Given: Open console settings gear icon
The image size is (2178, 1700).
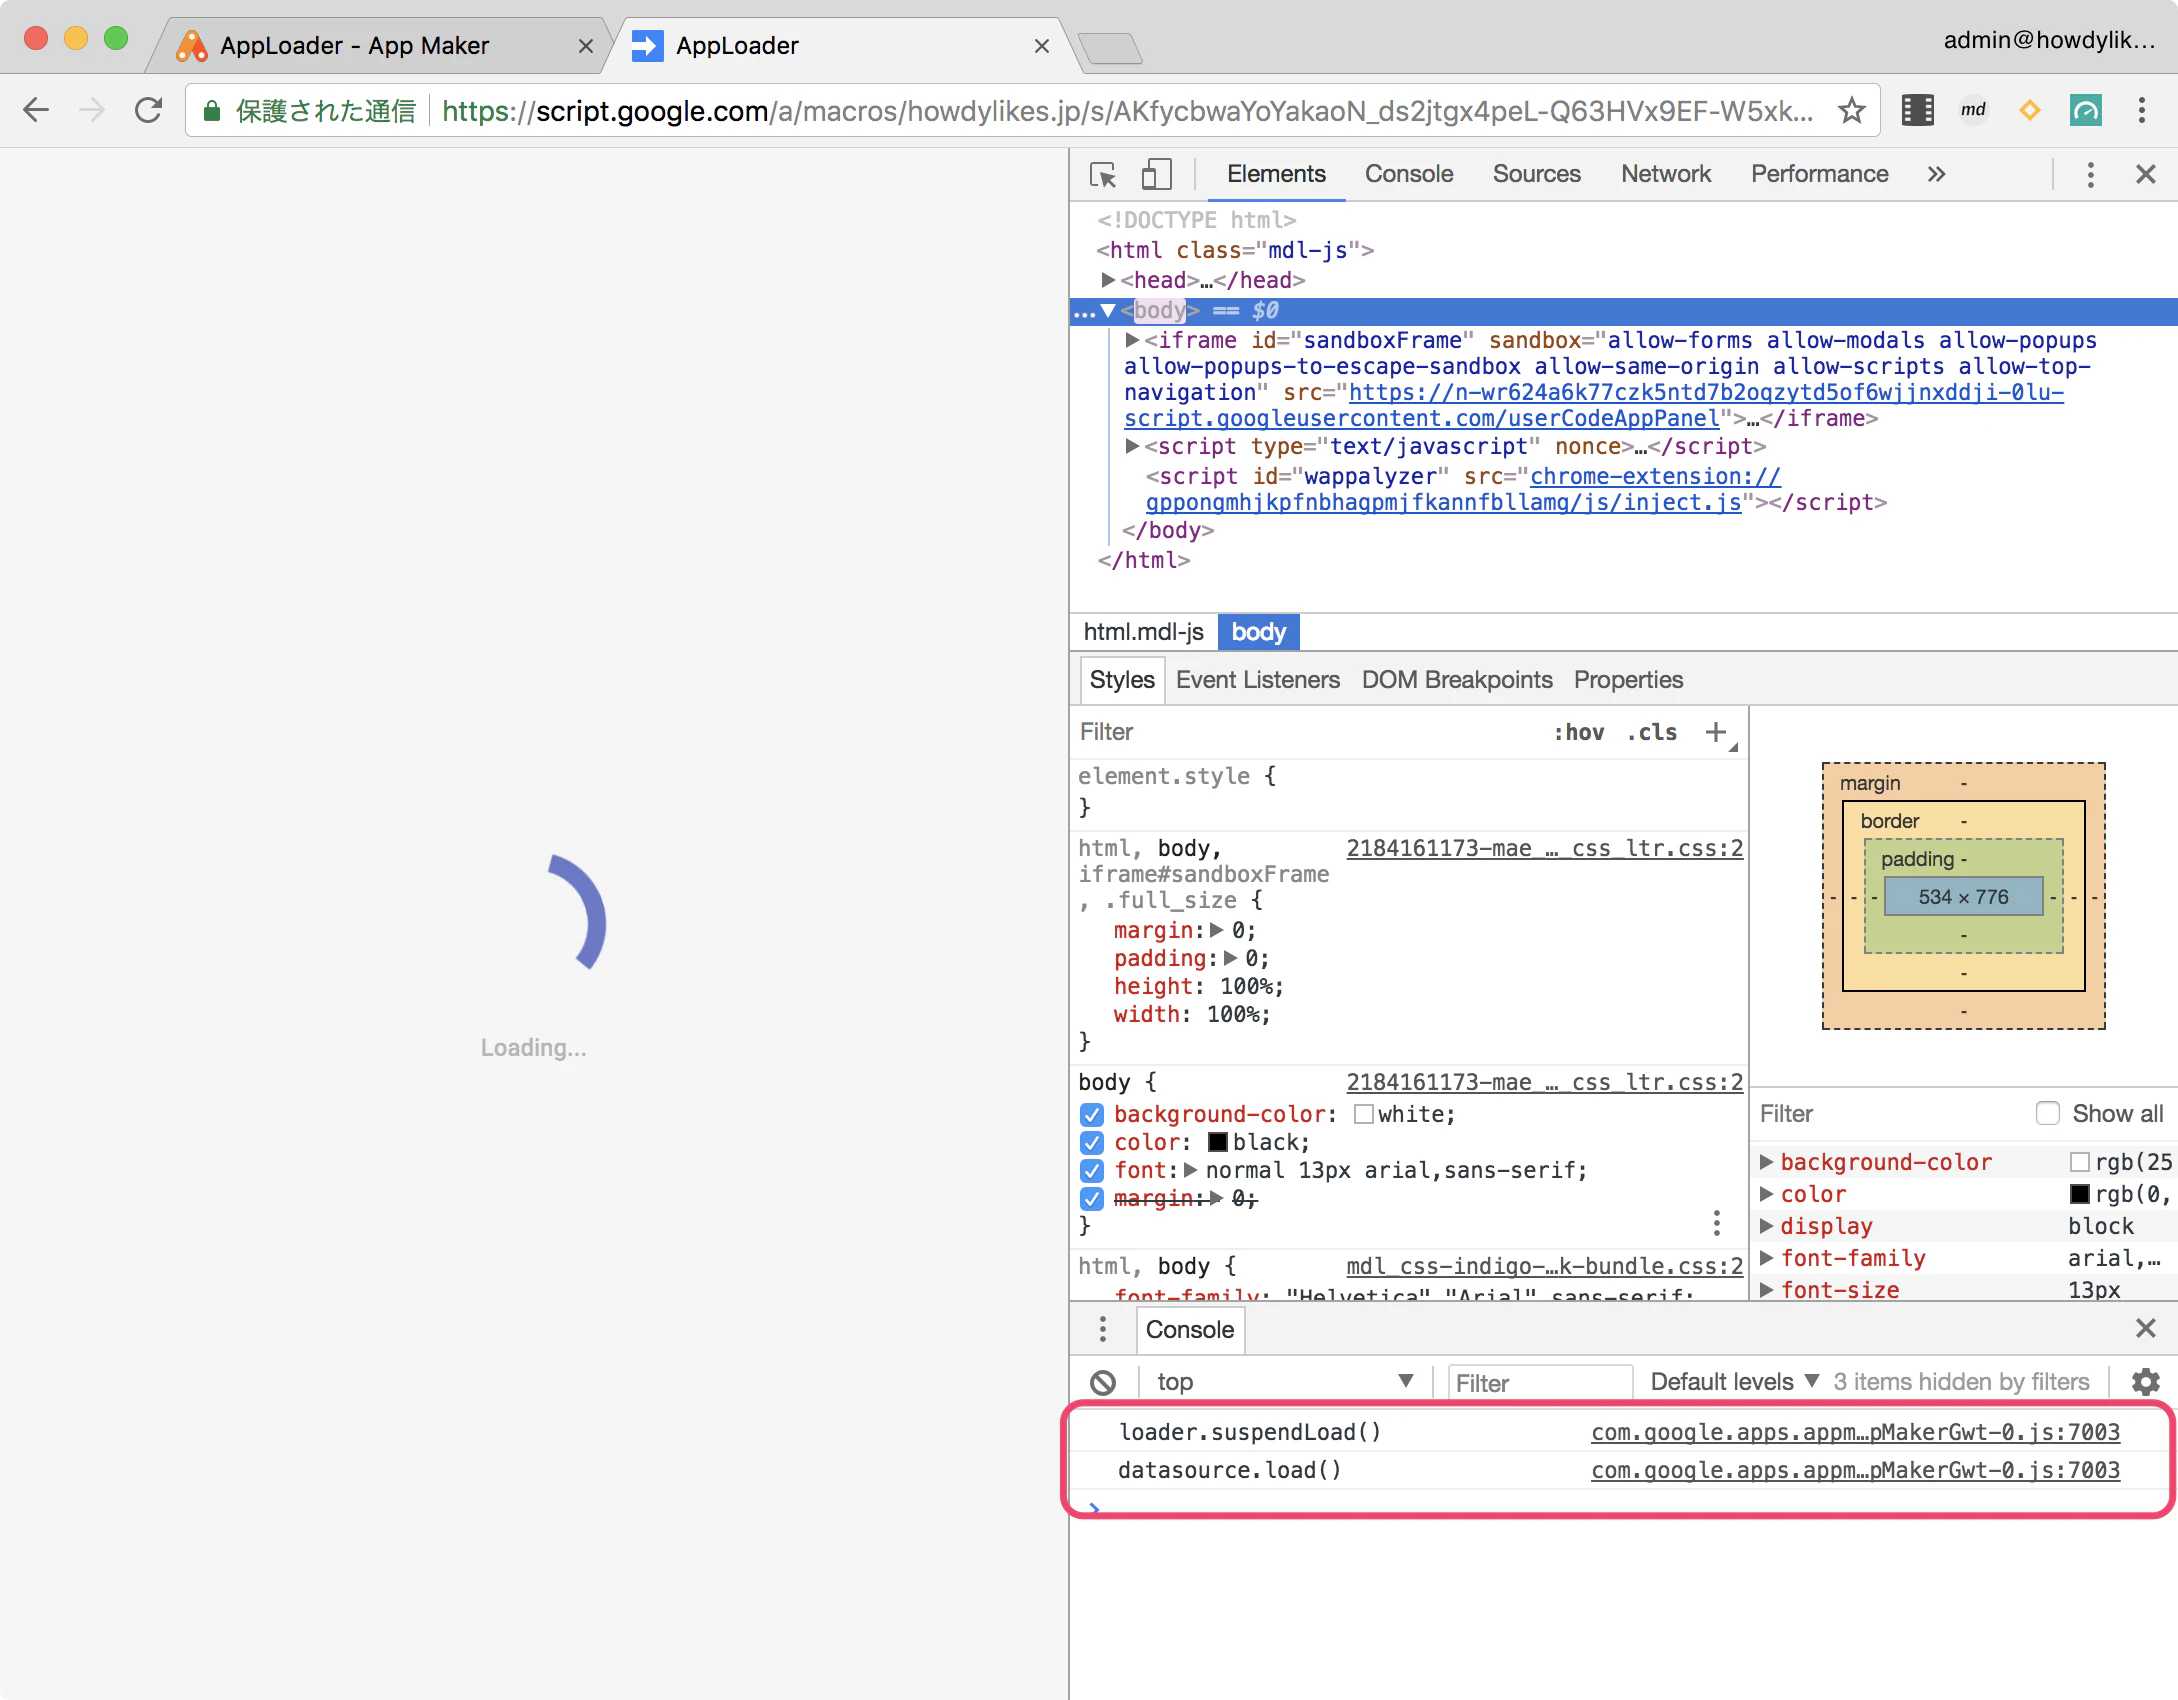Looking at the screenshot, I should click(x=2145, y=1382).
